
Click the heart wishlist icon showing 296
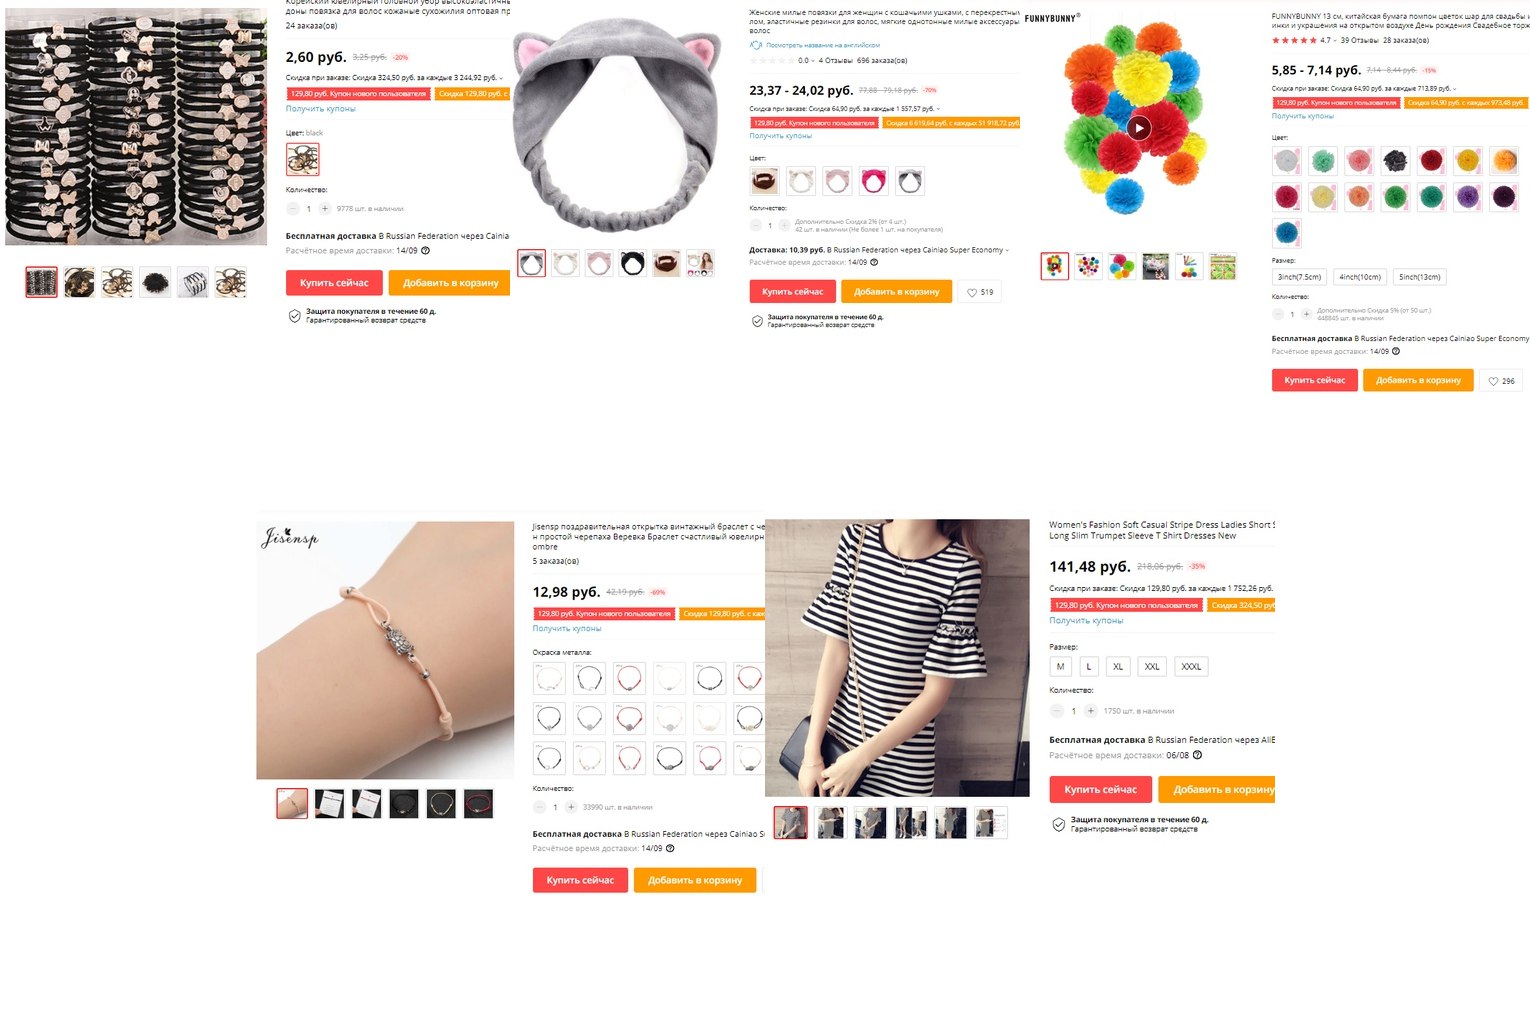pyautogui.click(x=1501, y=381)
